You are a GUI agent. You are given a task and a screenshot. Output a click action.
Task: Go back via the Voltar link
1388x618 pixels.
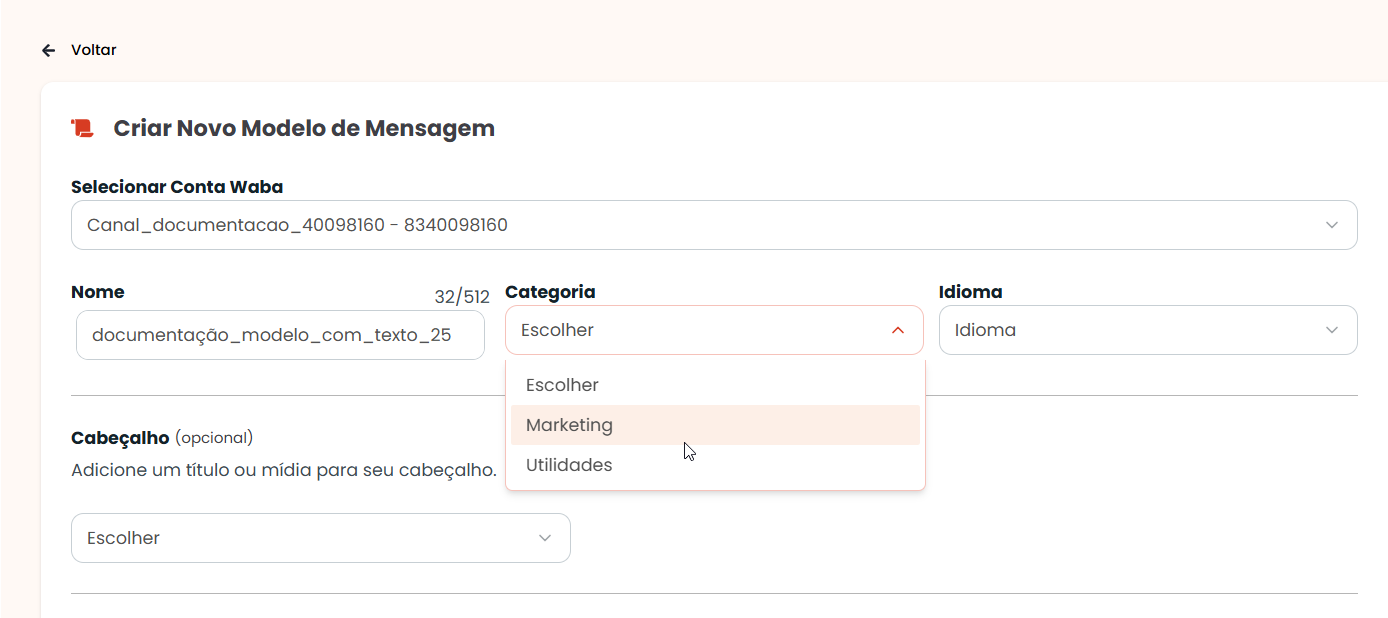(x=93, y=50)
